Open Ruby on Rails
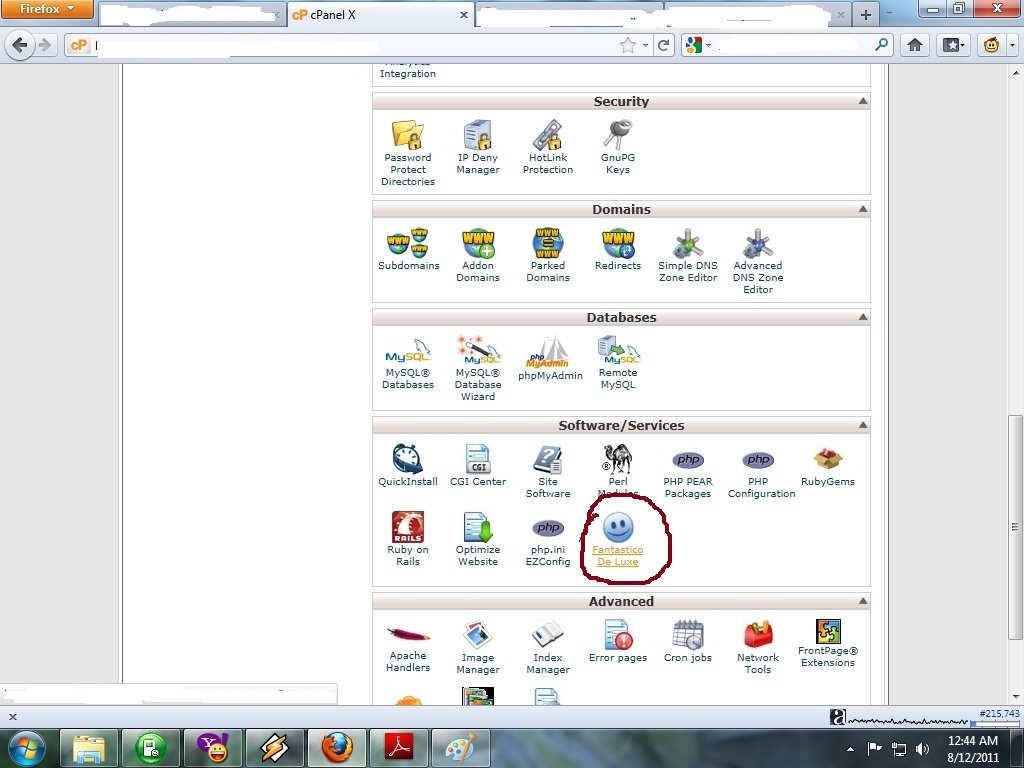Image resolution: width=1024 pixels, height=768 pixels. pyautogui.click(x=408, y=539)
